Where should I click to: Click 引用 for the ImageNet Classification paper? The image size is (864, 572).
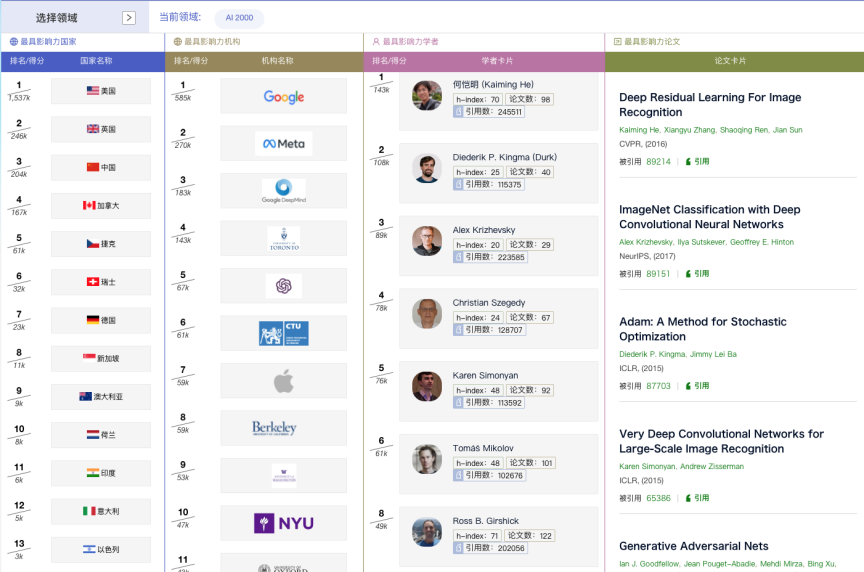(x=698, y=273)
